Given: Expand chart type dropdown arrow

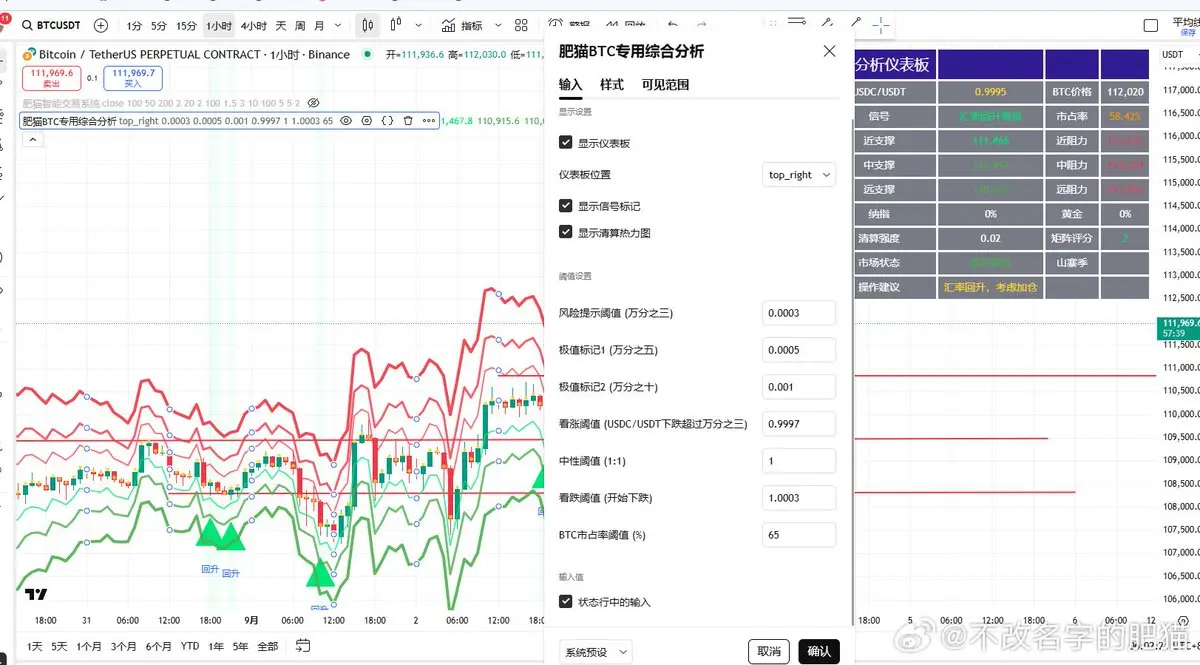Looking at the screenshot, I should click(419, 25).
